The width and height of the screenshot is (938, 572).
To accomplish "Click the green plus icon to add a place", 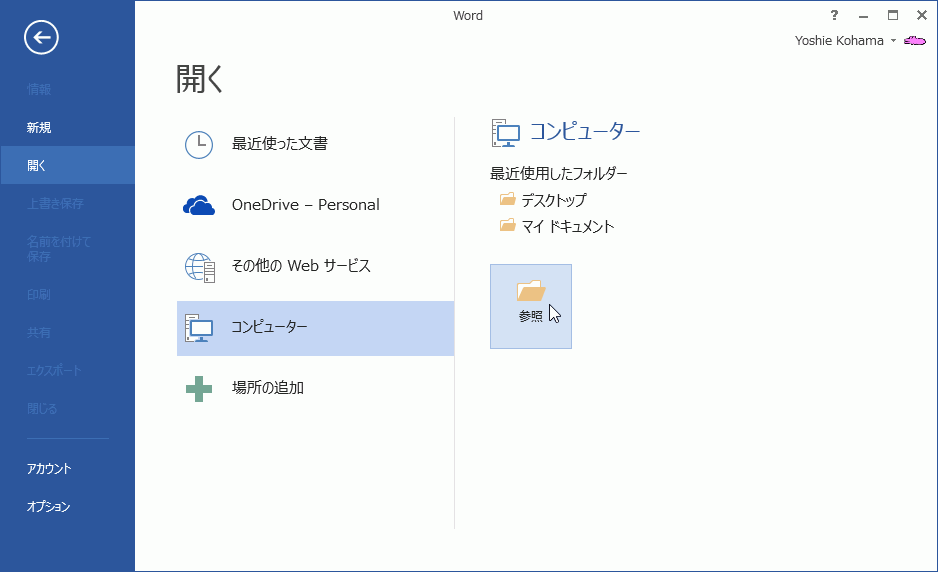I will [x=199, y=388].
